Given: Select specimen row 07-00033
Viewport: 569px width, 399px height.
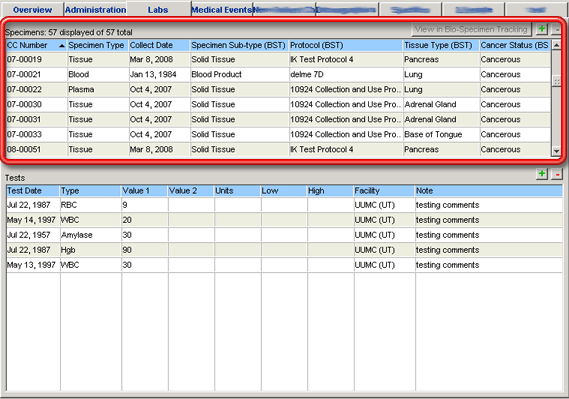Looking at the screenshot, I should point(278,135).
